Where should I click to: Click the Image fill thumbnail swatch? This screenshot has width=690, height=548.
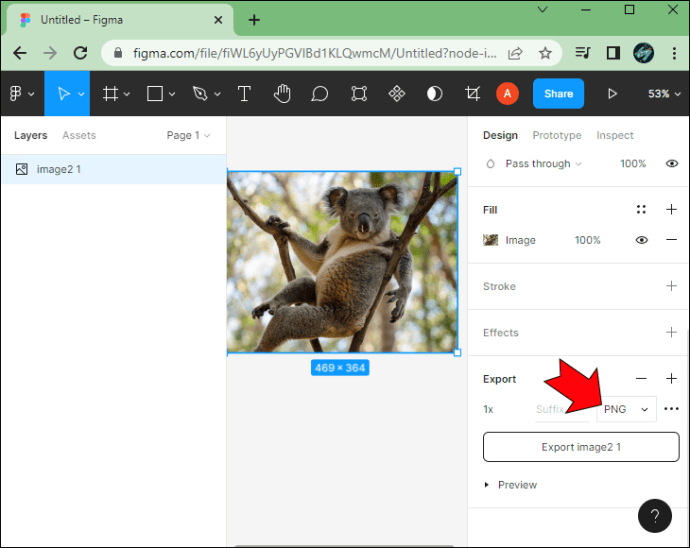pos(490,240)
